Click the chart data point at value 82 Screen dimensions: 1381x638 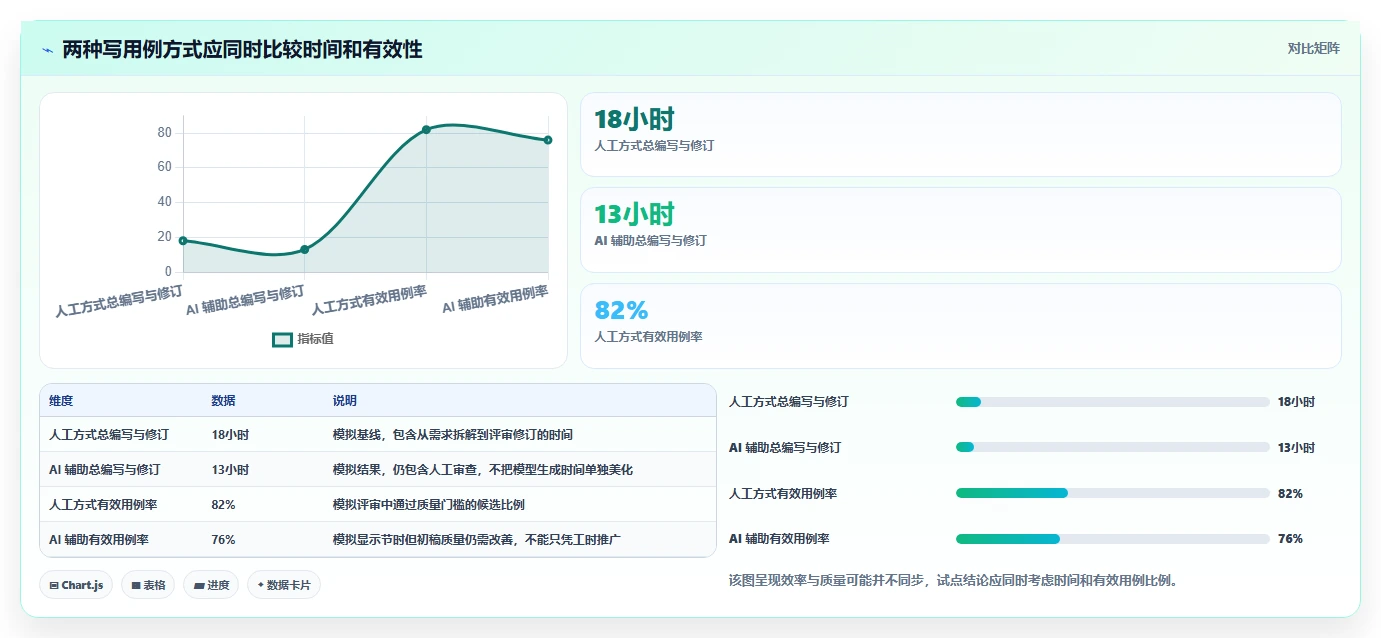(426, 129)
